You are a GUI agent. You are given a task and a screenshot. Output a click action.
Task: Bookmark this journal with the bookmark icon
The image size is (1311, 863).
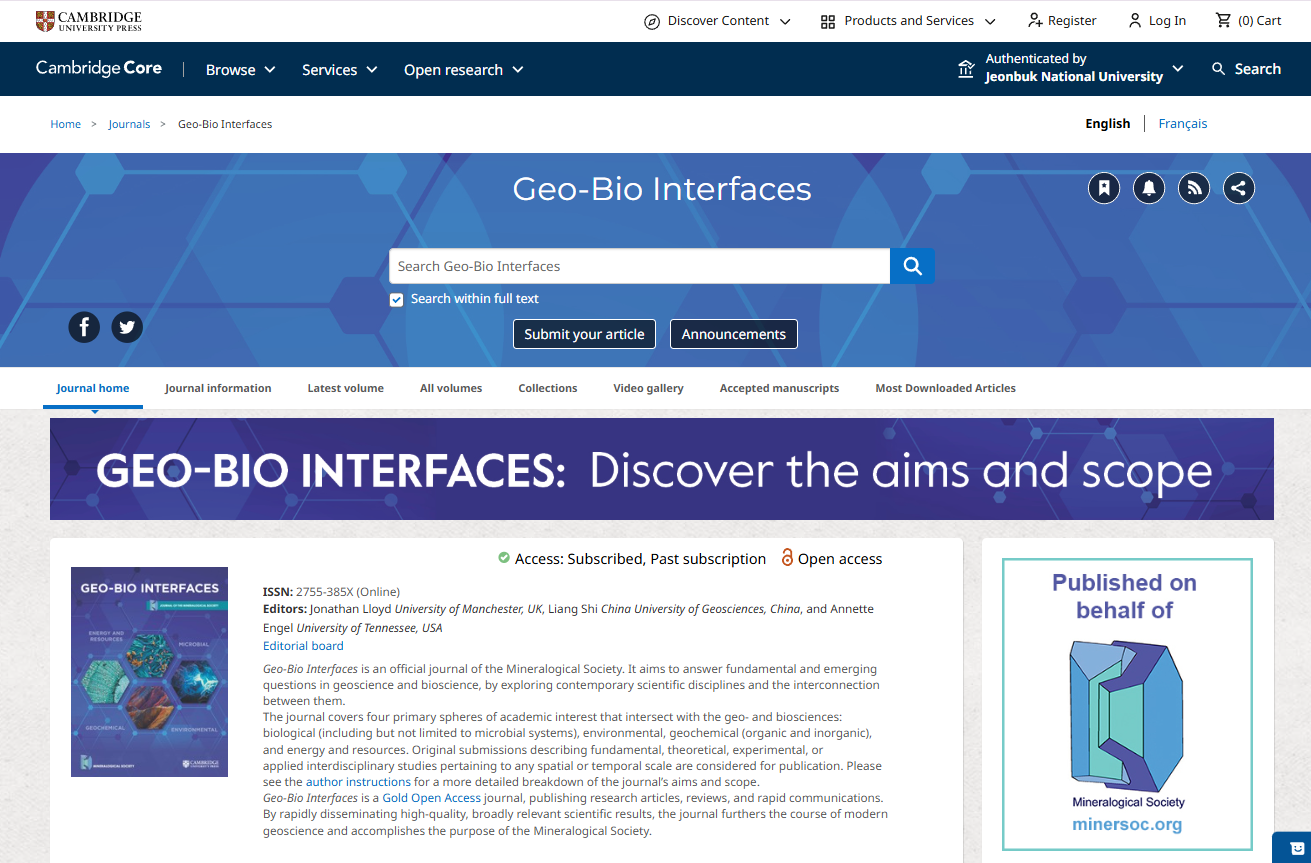[x=1104, y=188]
